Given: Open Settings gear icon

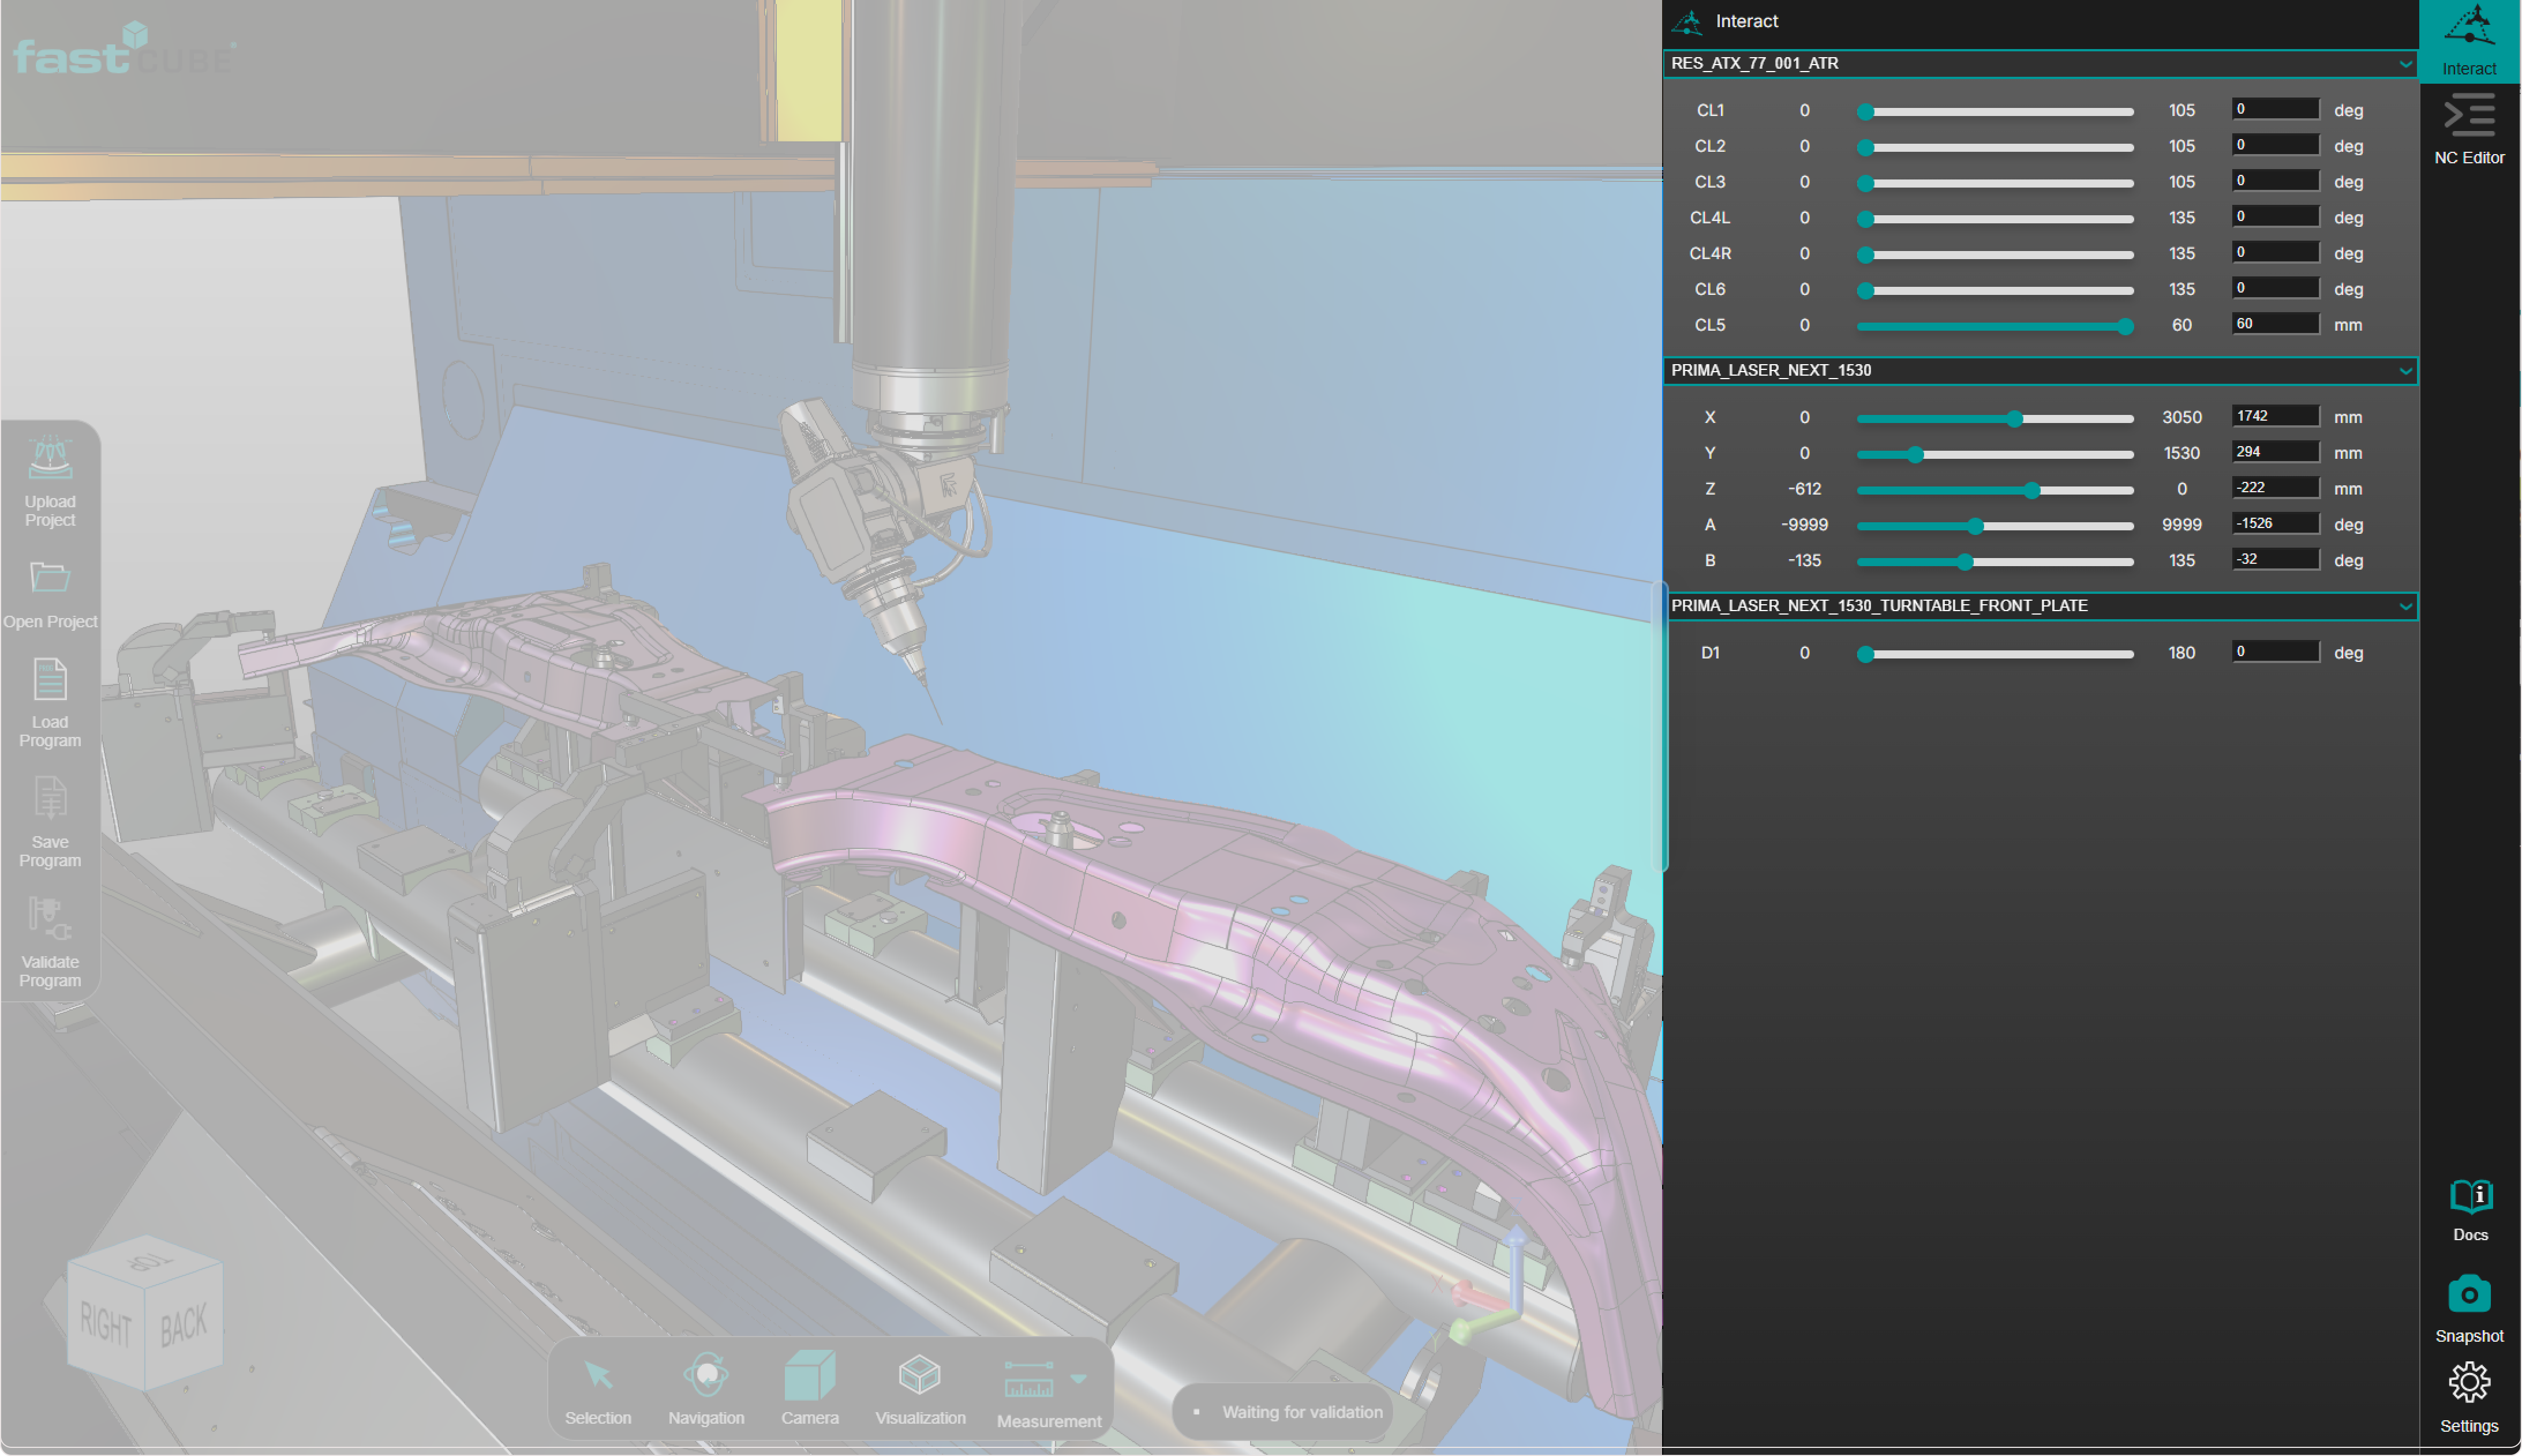Looking at the screenshot, I should (2468, 1383).
